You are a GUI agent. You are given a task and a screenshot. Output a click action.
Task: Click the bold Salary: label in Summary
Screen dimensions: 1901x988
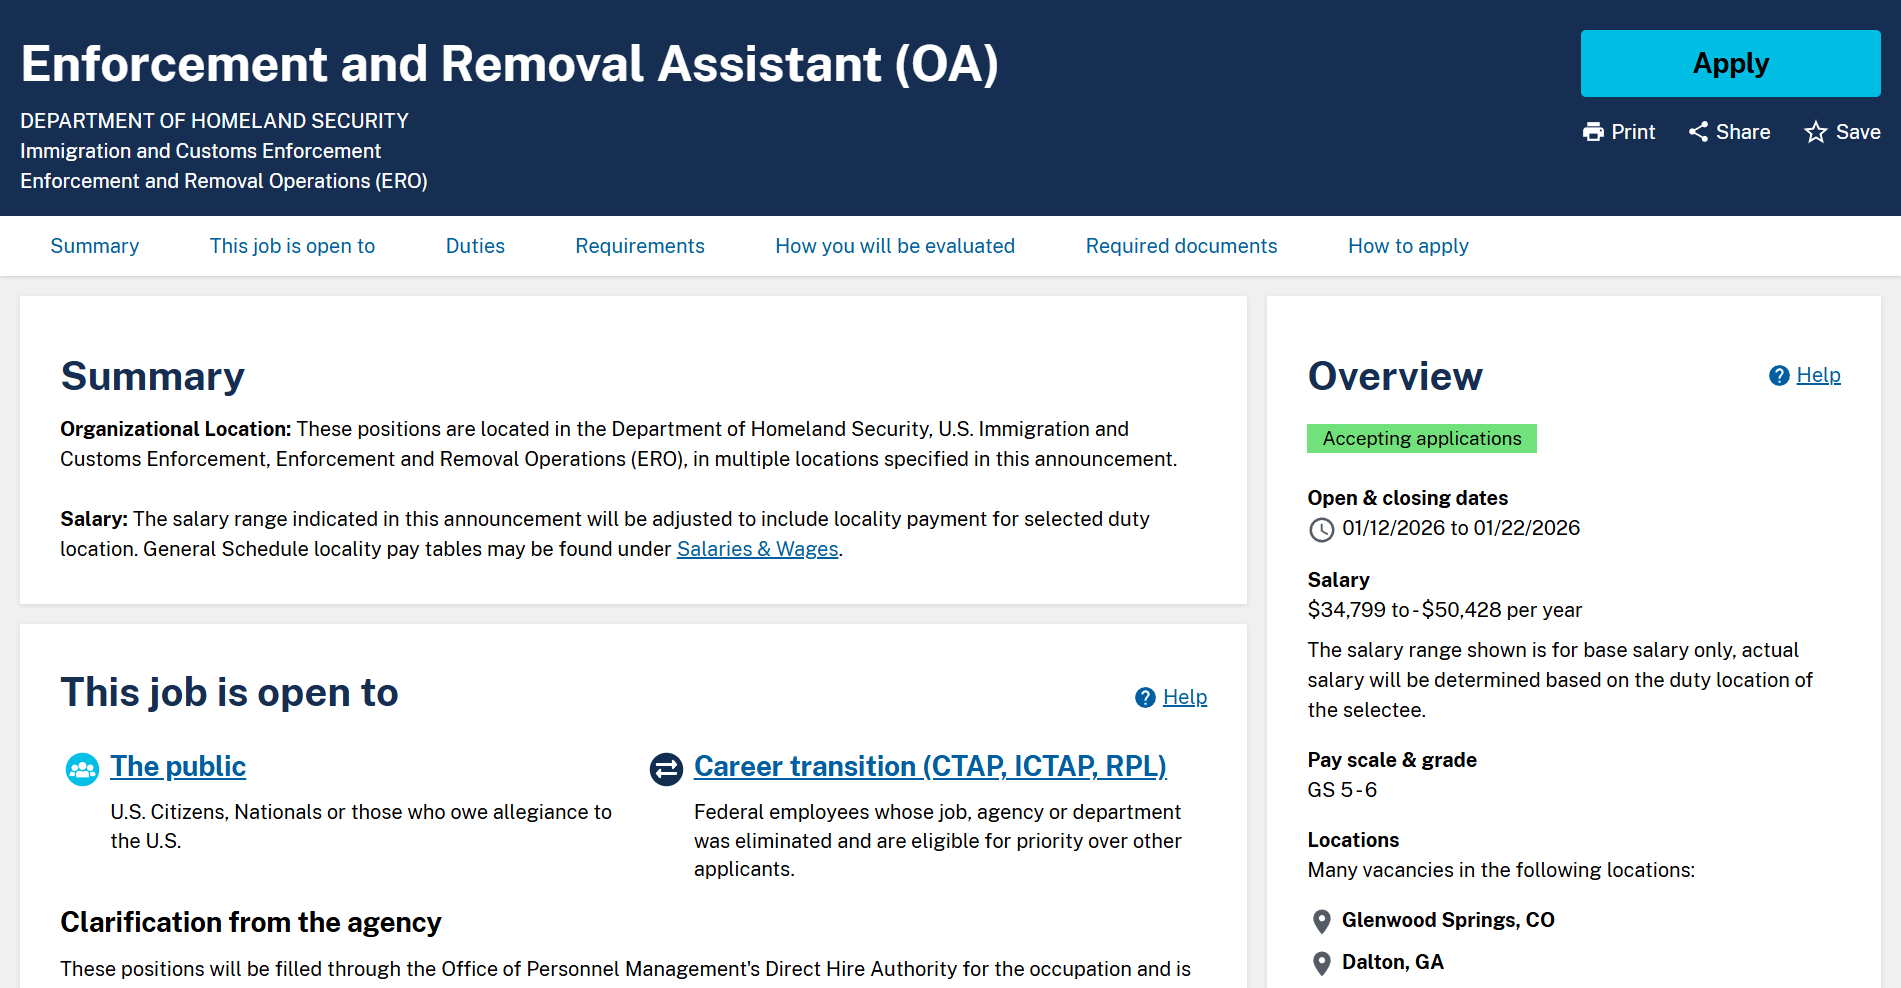[94, 519]
